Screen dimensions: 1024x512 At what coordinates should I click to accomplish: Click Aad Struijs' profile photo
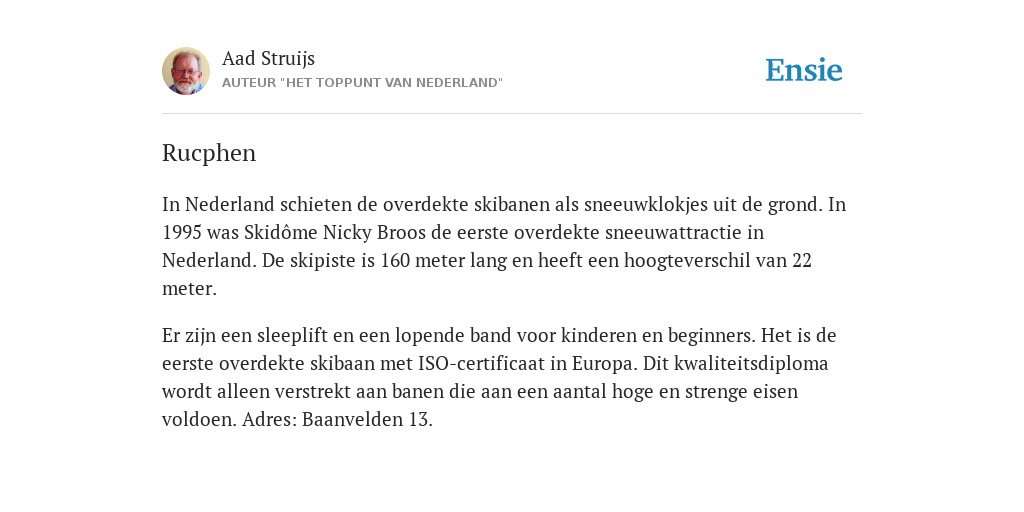coord(186,71)
